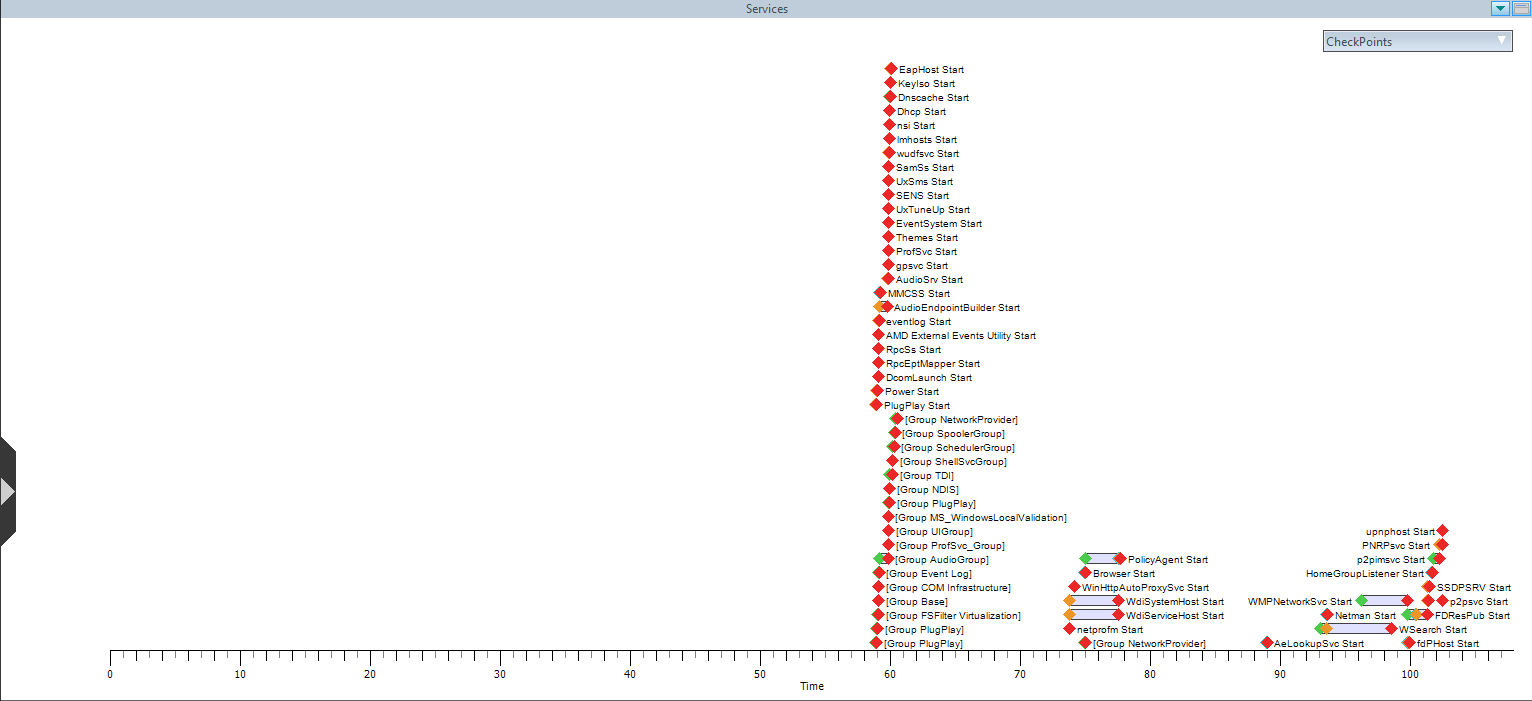Click the upnphost Start marker
This screenshot has height=701, width=1532.
(x=1442, y=531)
